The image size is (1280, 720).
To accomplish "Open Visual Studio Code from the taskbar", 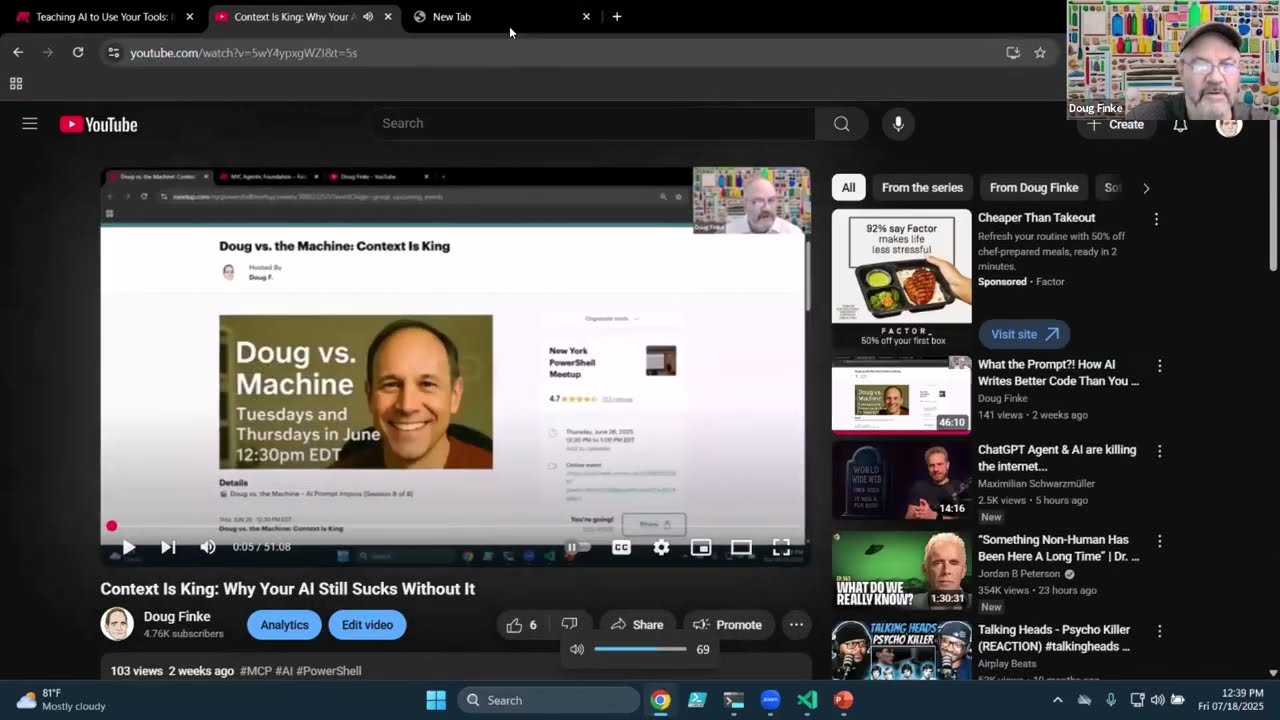I will (807, 700).
